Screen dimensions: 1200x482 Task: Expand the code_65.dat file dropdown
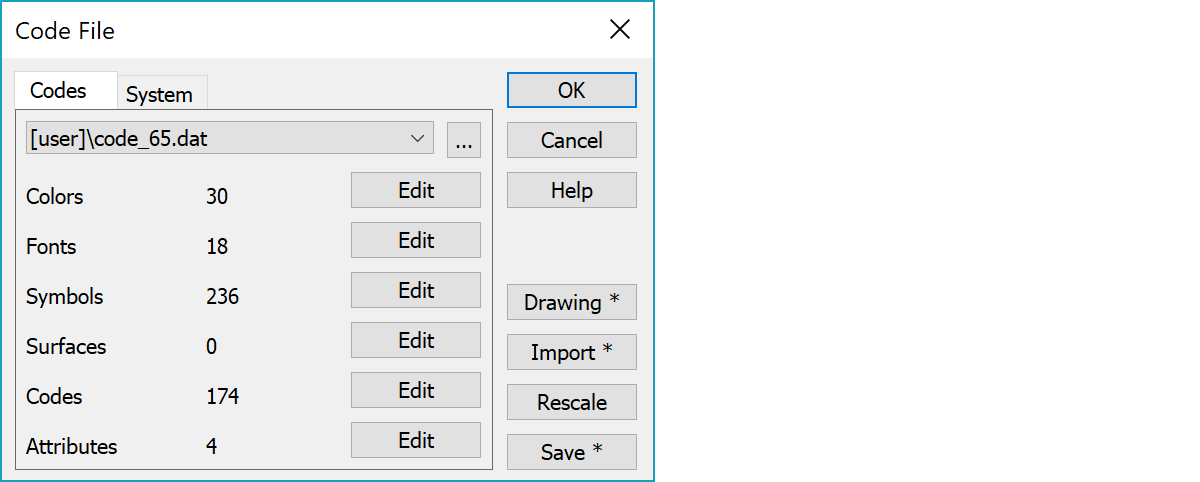tap(418, 139)
